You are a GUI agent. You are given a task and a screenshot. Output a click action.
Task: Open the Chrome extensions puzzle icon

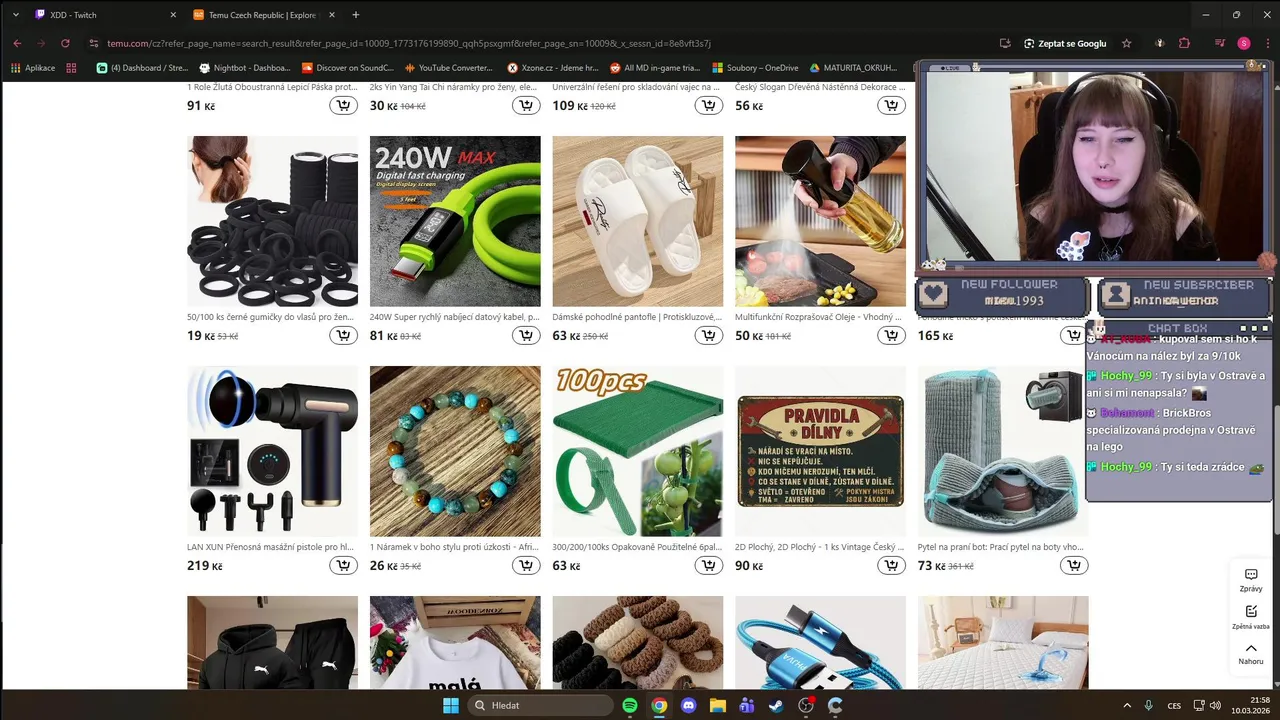[x=1185, y=43]
